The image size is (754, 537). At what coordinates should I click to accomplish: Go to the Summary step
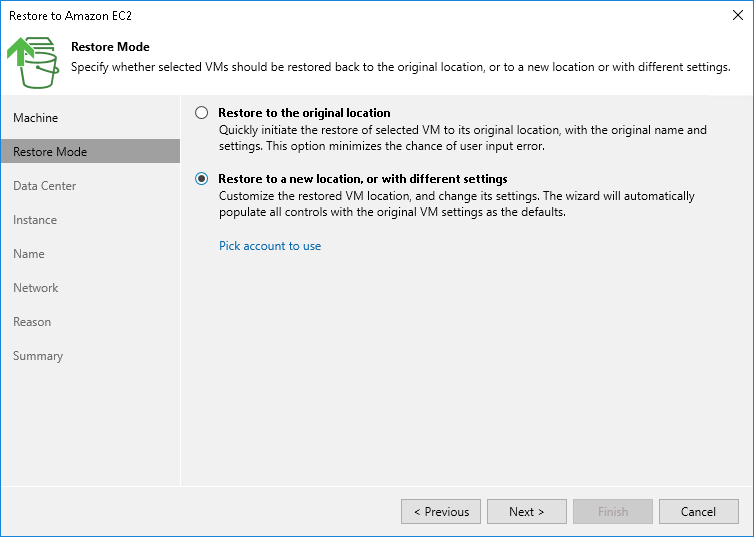point(38,356)
